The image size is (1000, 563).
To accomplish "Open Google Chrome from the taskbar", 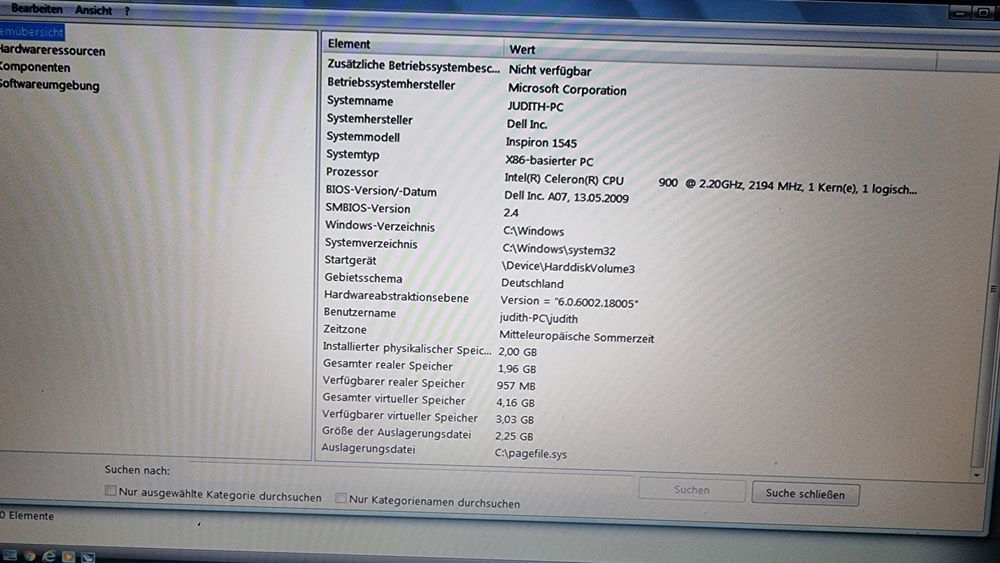I will point(29,555).
